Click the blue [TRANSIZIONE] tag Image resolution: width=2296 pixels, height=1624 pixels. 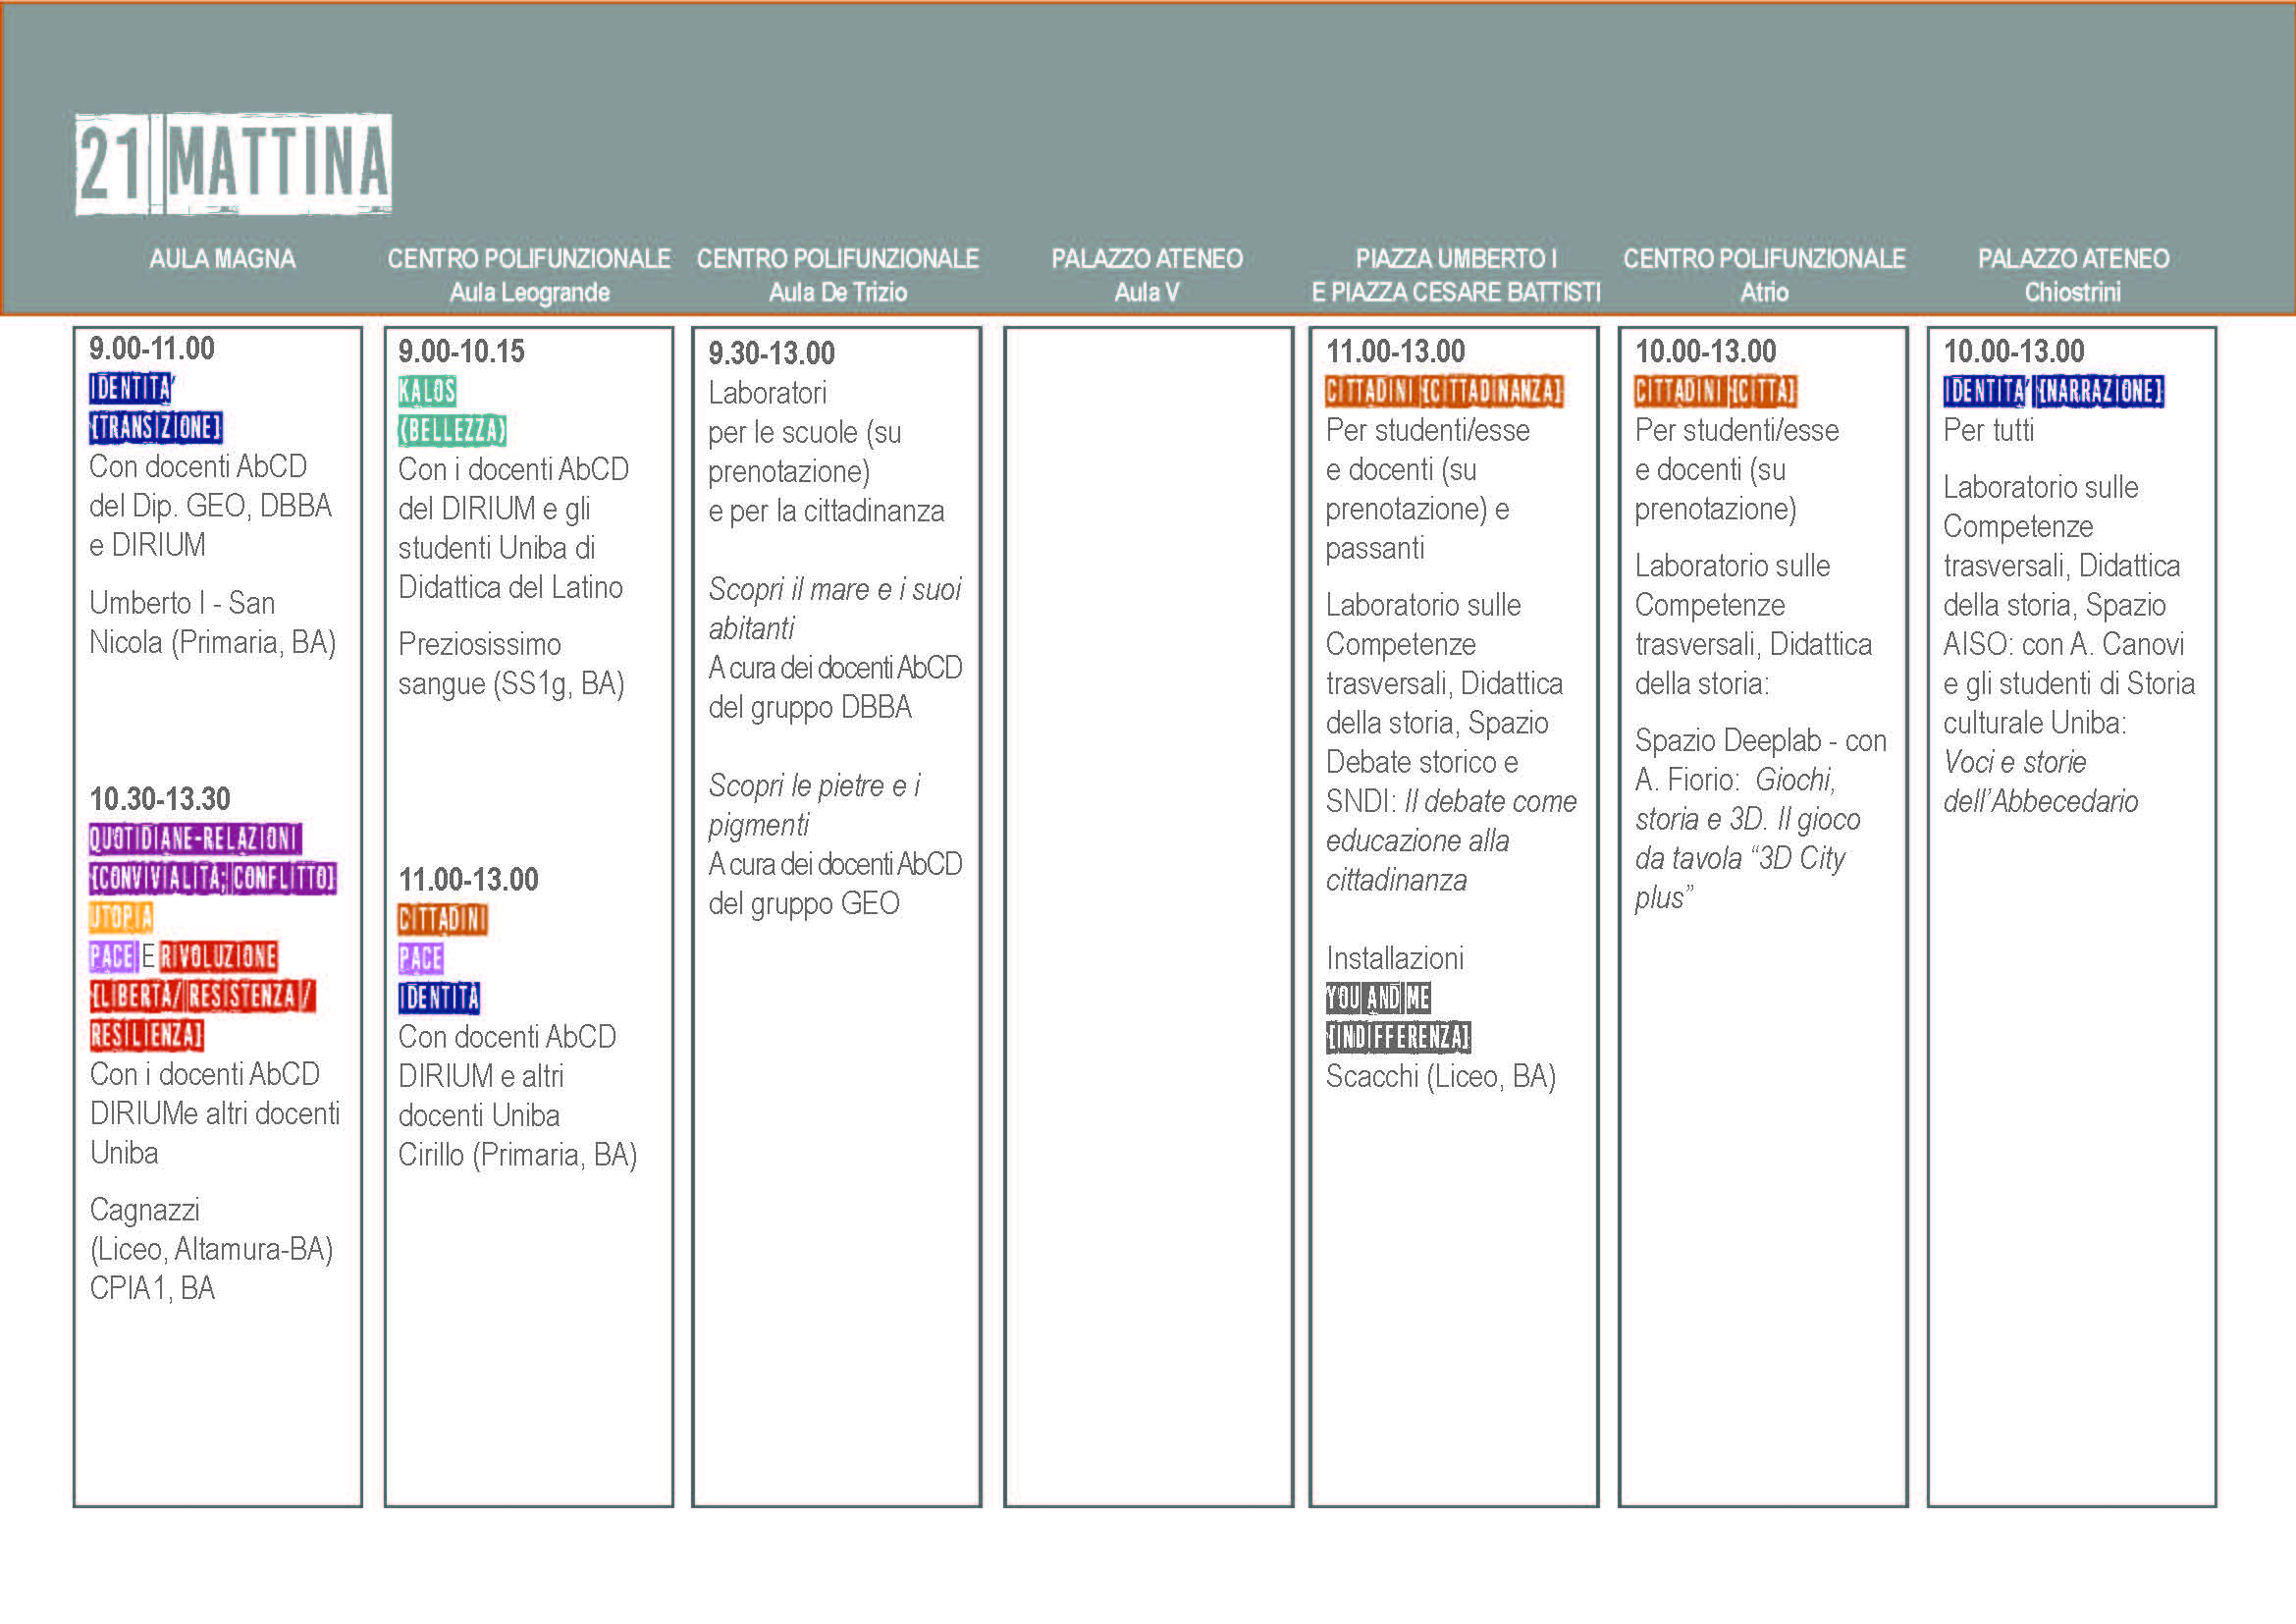coord(156,428)
